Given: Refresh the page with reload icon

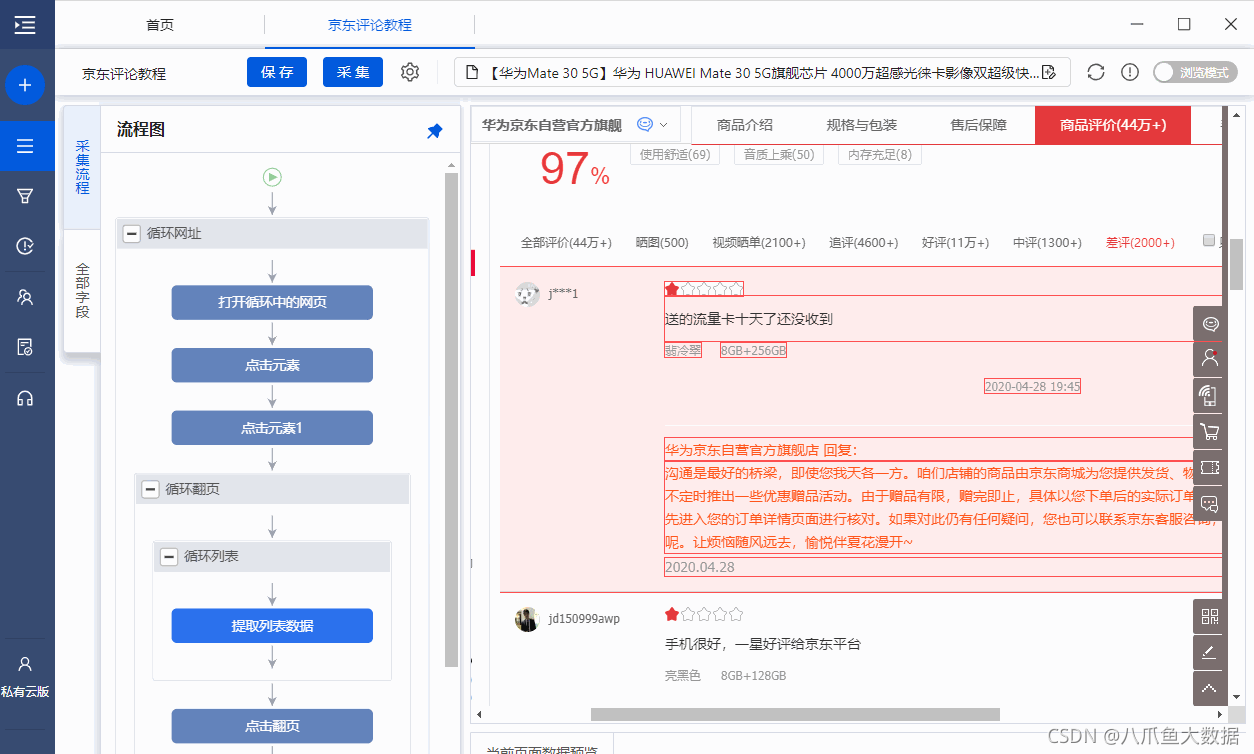Looking at the screenshot, I should [1096, 72].
